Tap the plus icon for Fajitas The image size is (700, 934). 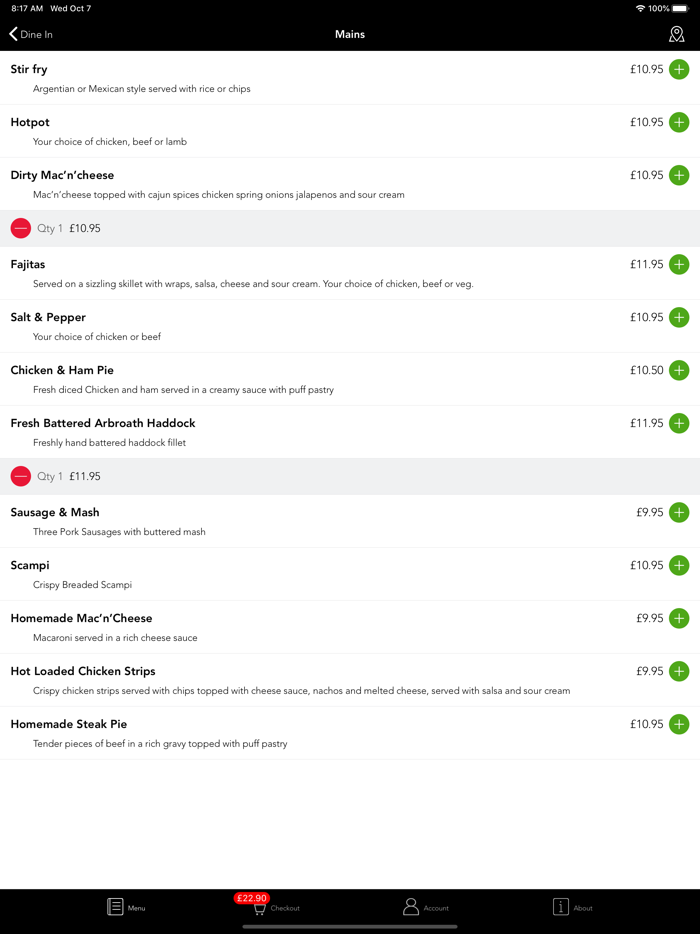(679, 264)
